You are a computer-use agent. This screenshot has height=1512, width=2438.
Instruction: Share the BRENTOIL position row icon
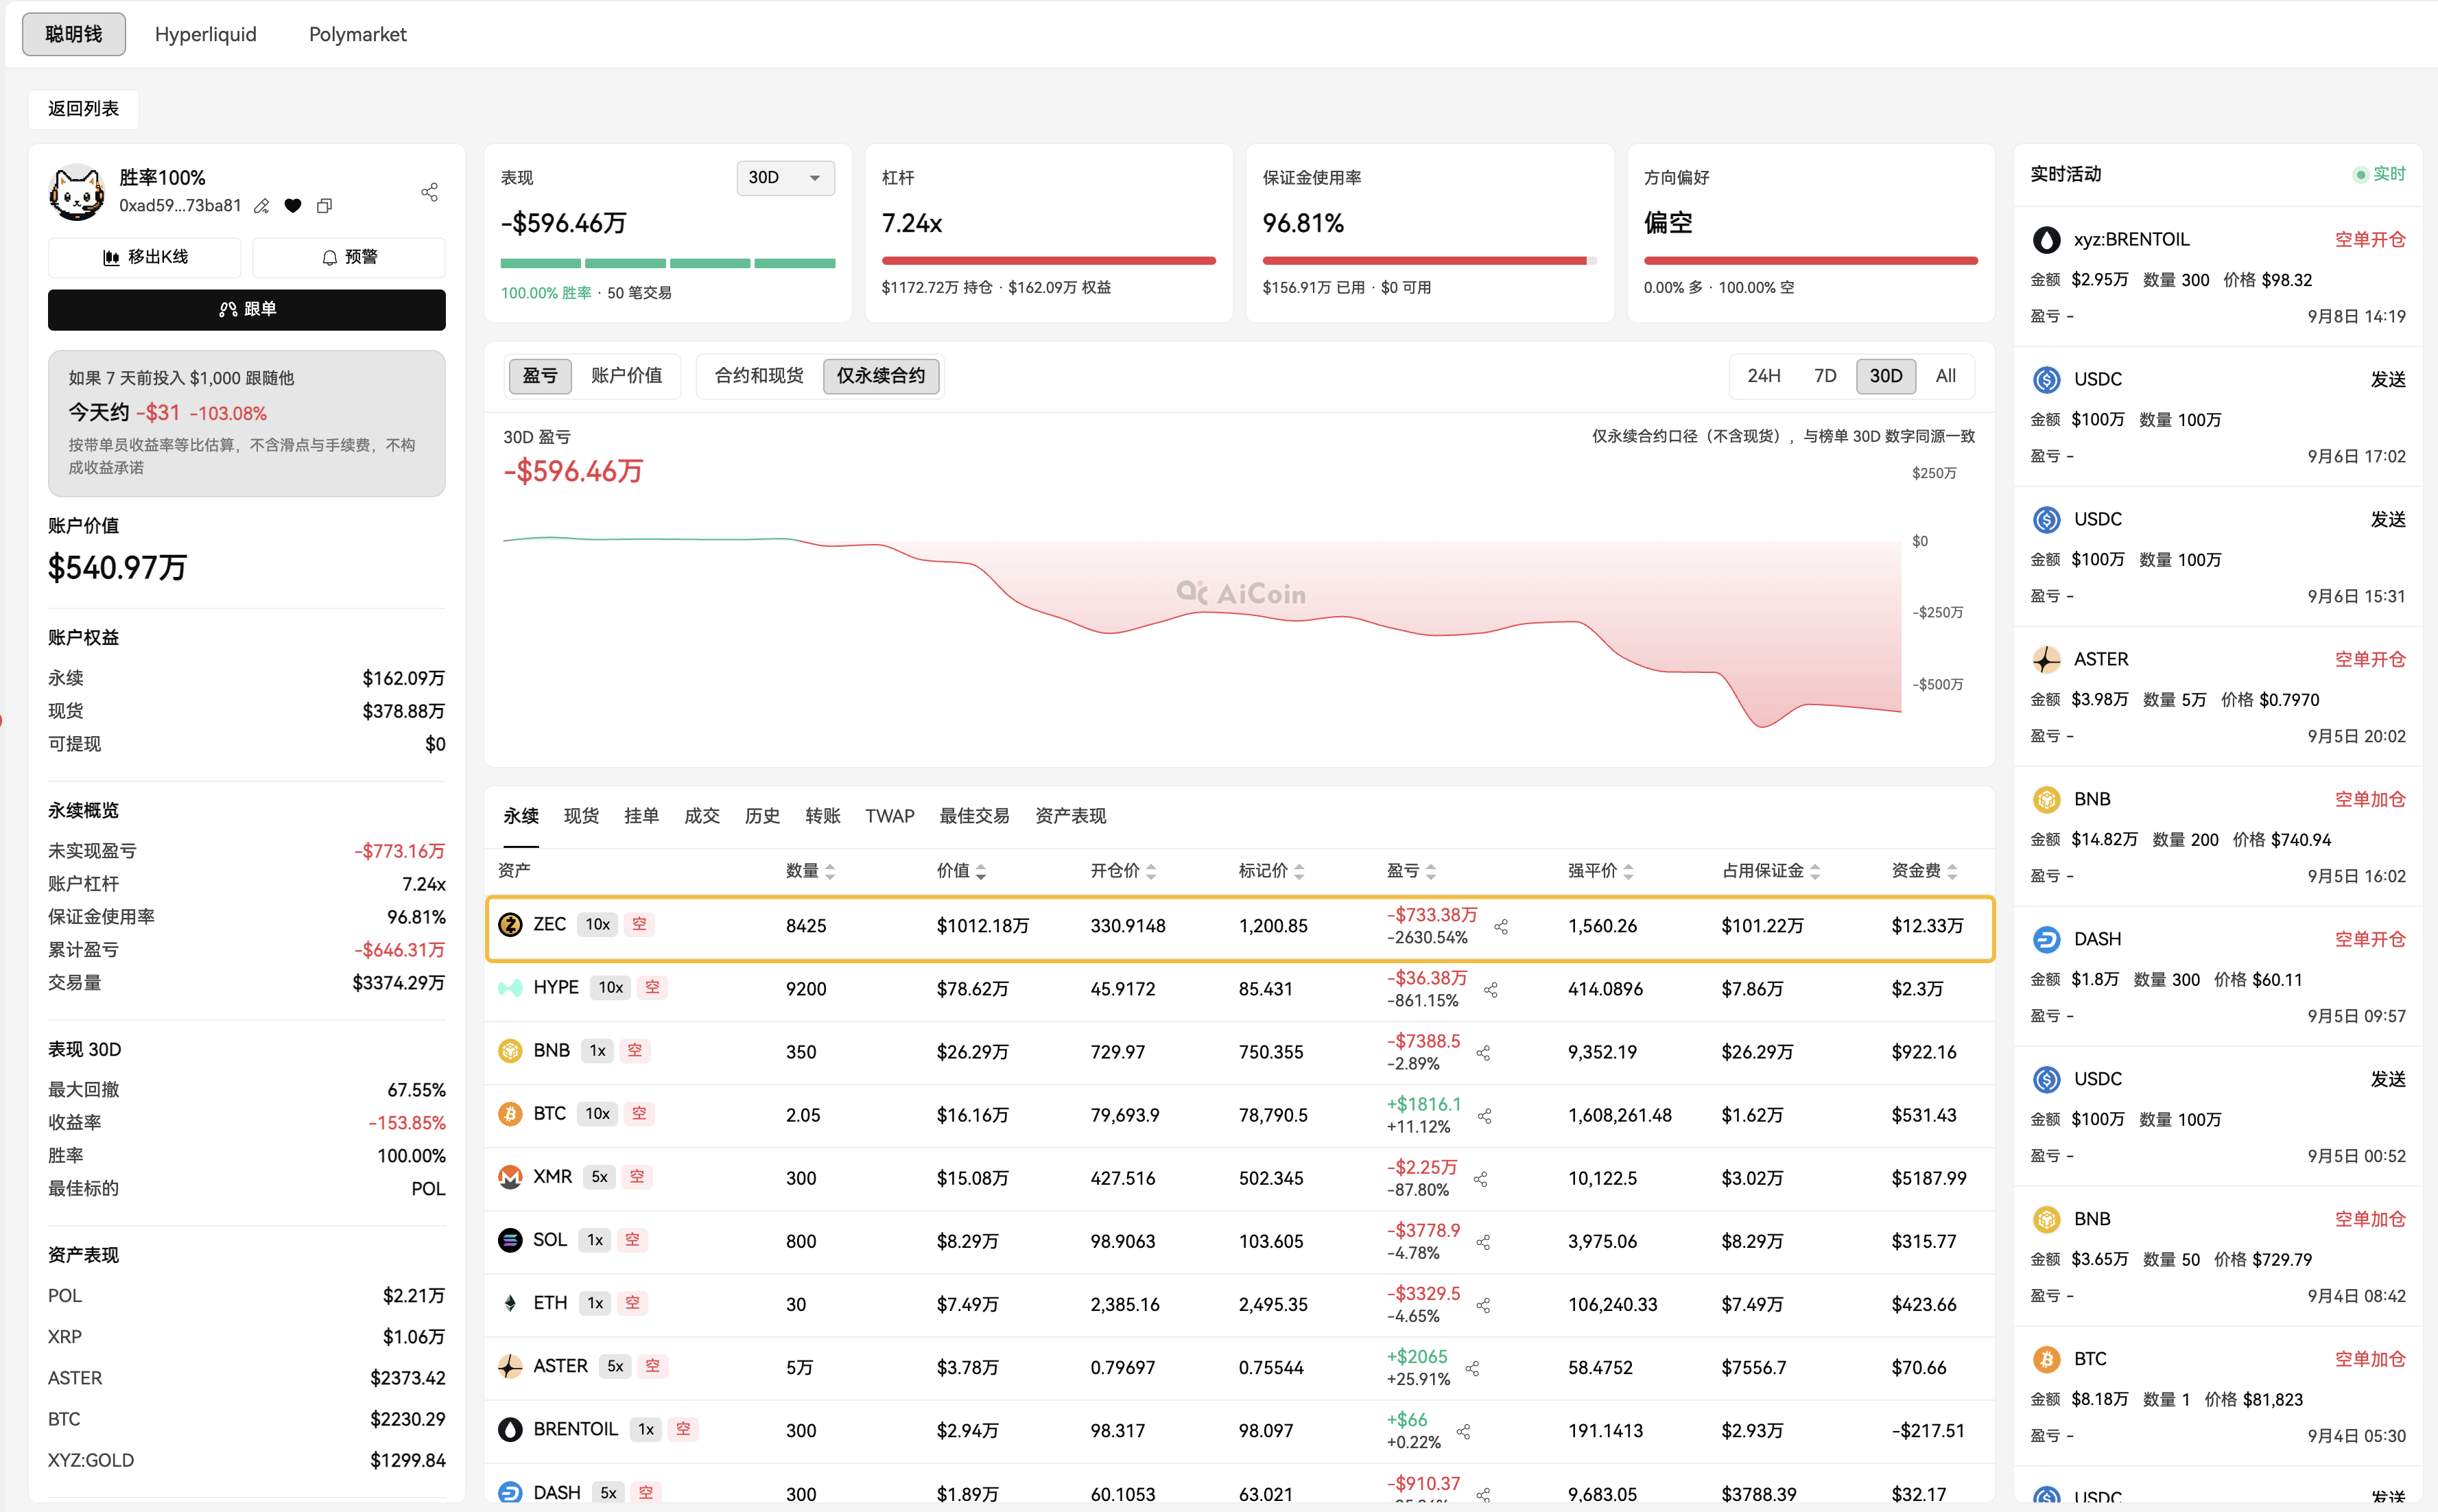1464,1431
